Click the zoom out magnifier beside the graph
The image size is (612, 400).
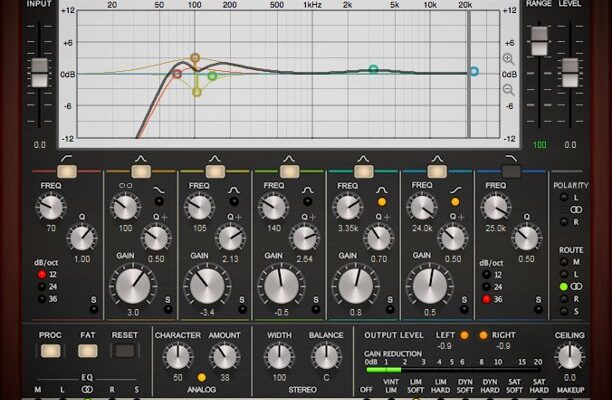(508, 89)
